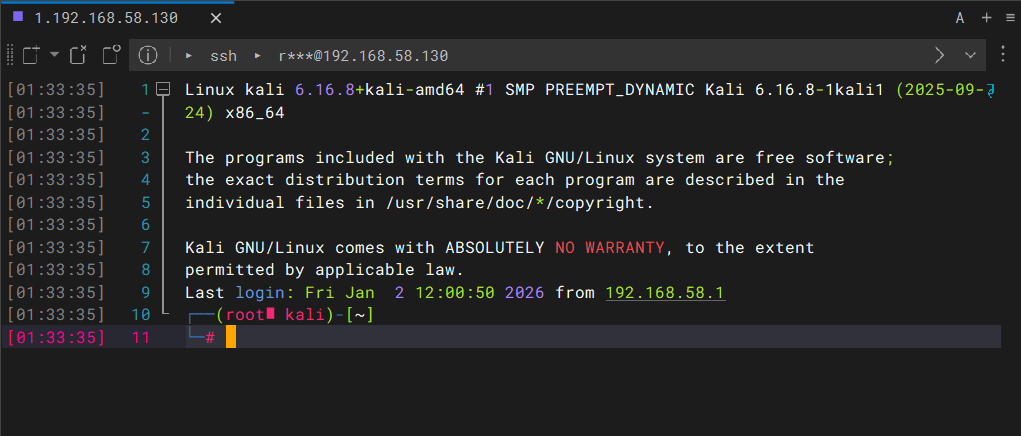Click the 192.168.58.1 underlined IP link
The height and width of the screenshot is (436, 1021).
coord(665,293)
